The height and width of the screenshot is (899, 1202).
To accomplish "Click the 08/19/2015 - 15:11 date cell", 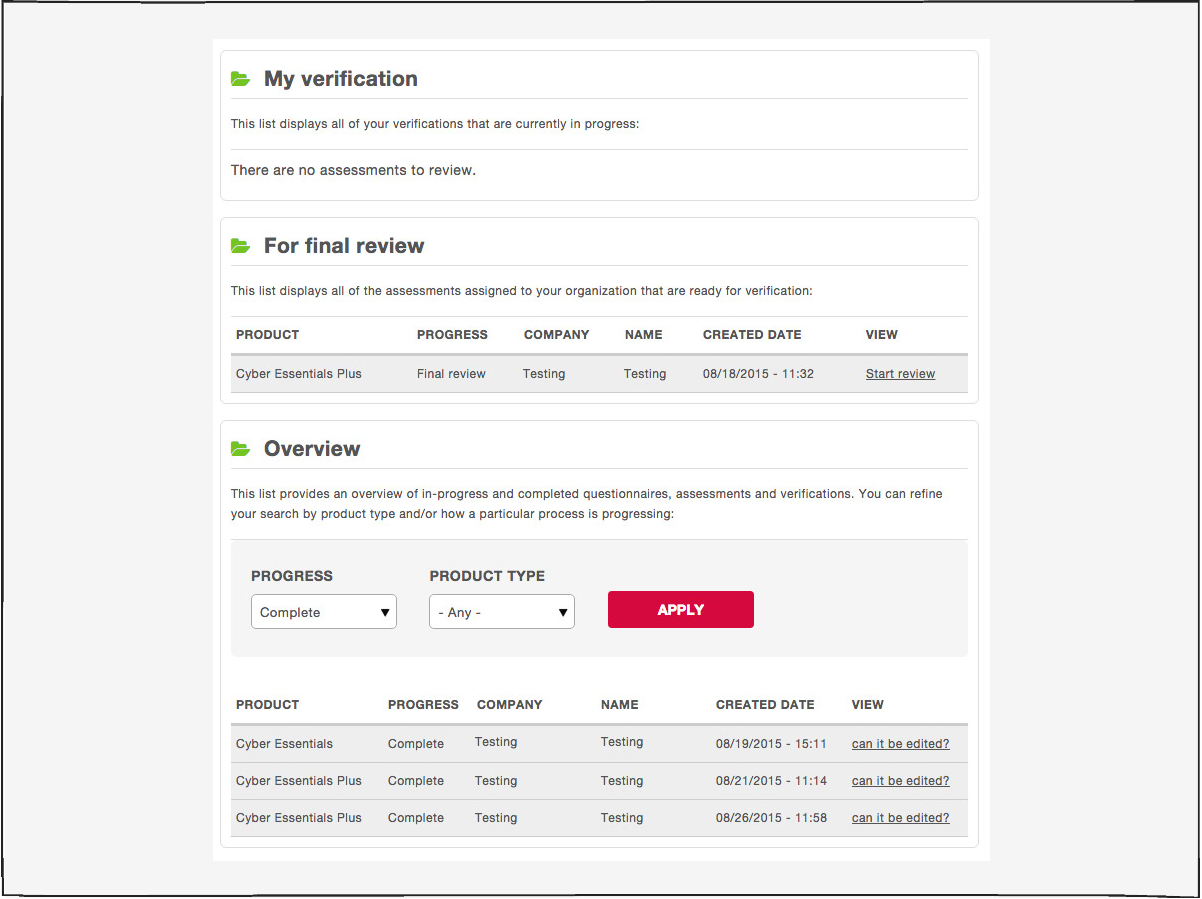I will point(771,744).
